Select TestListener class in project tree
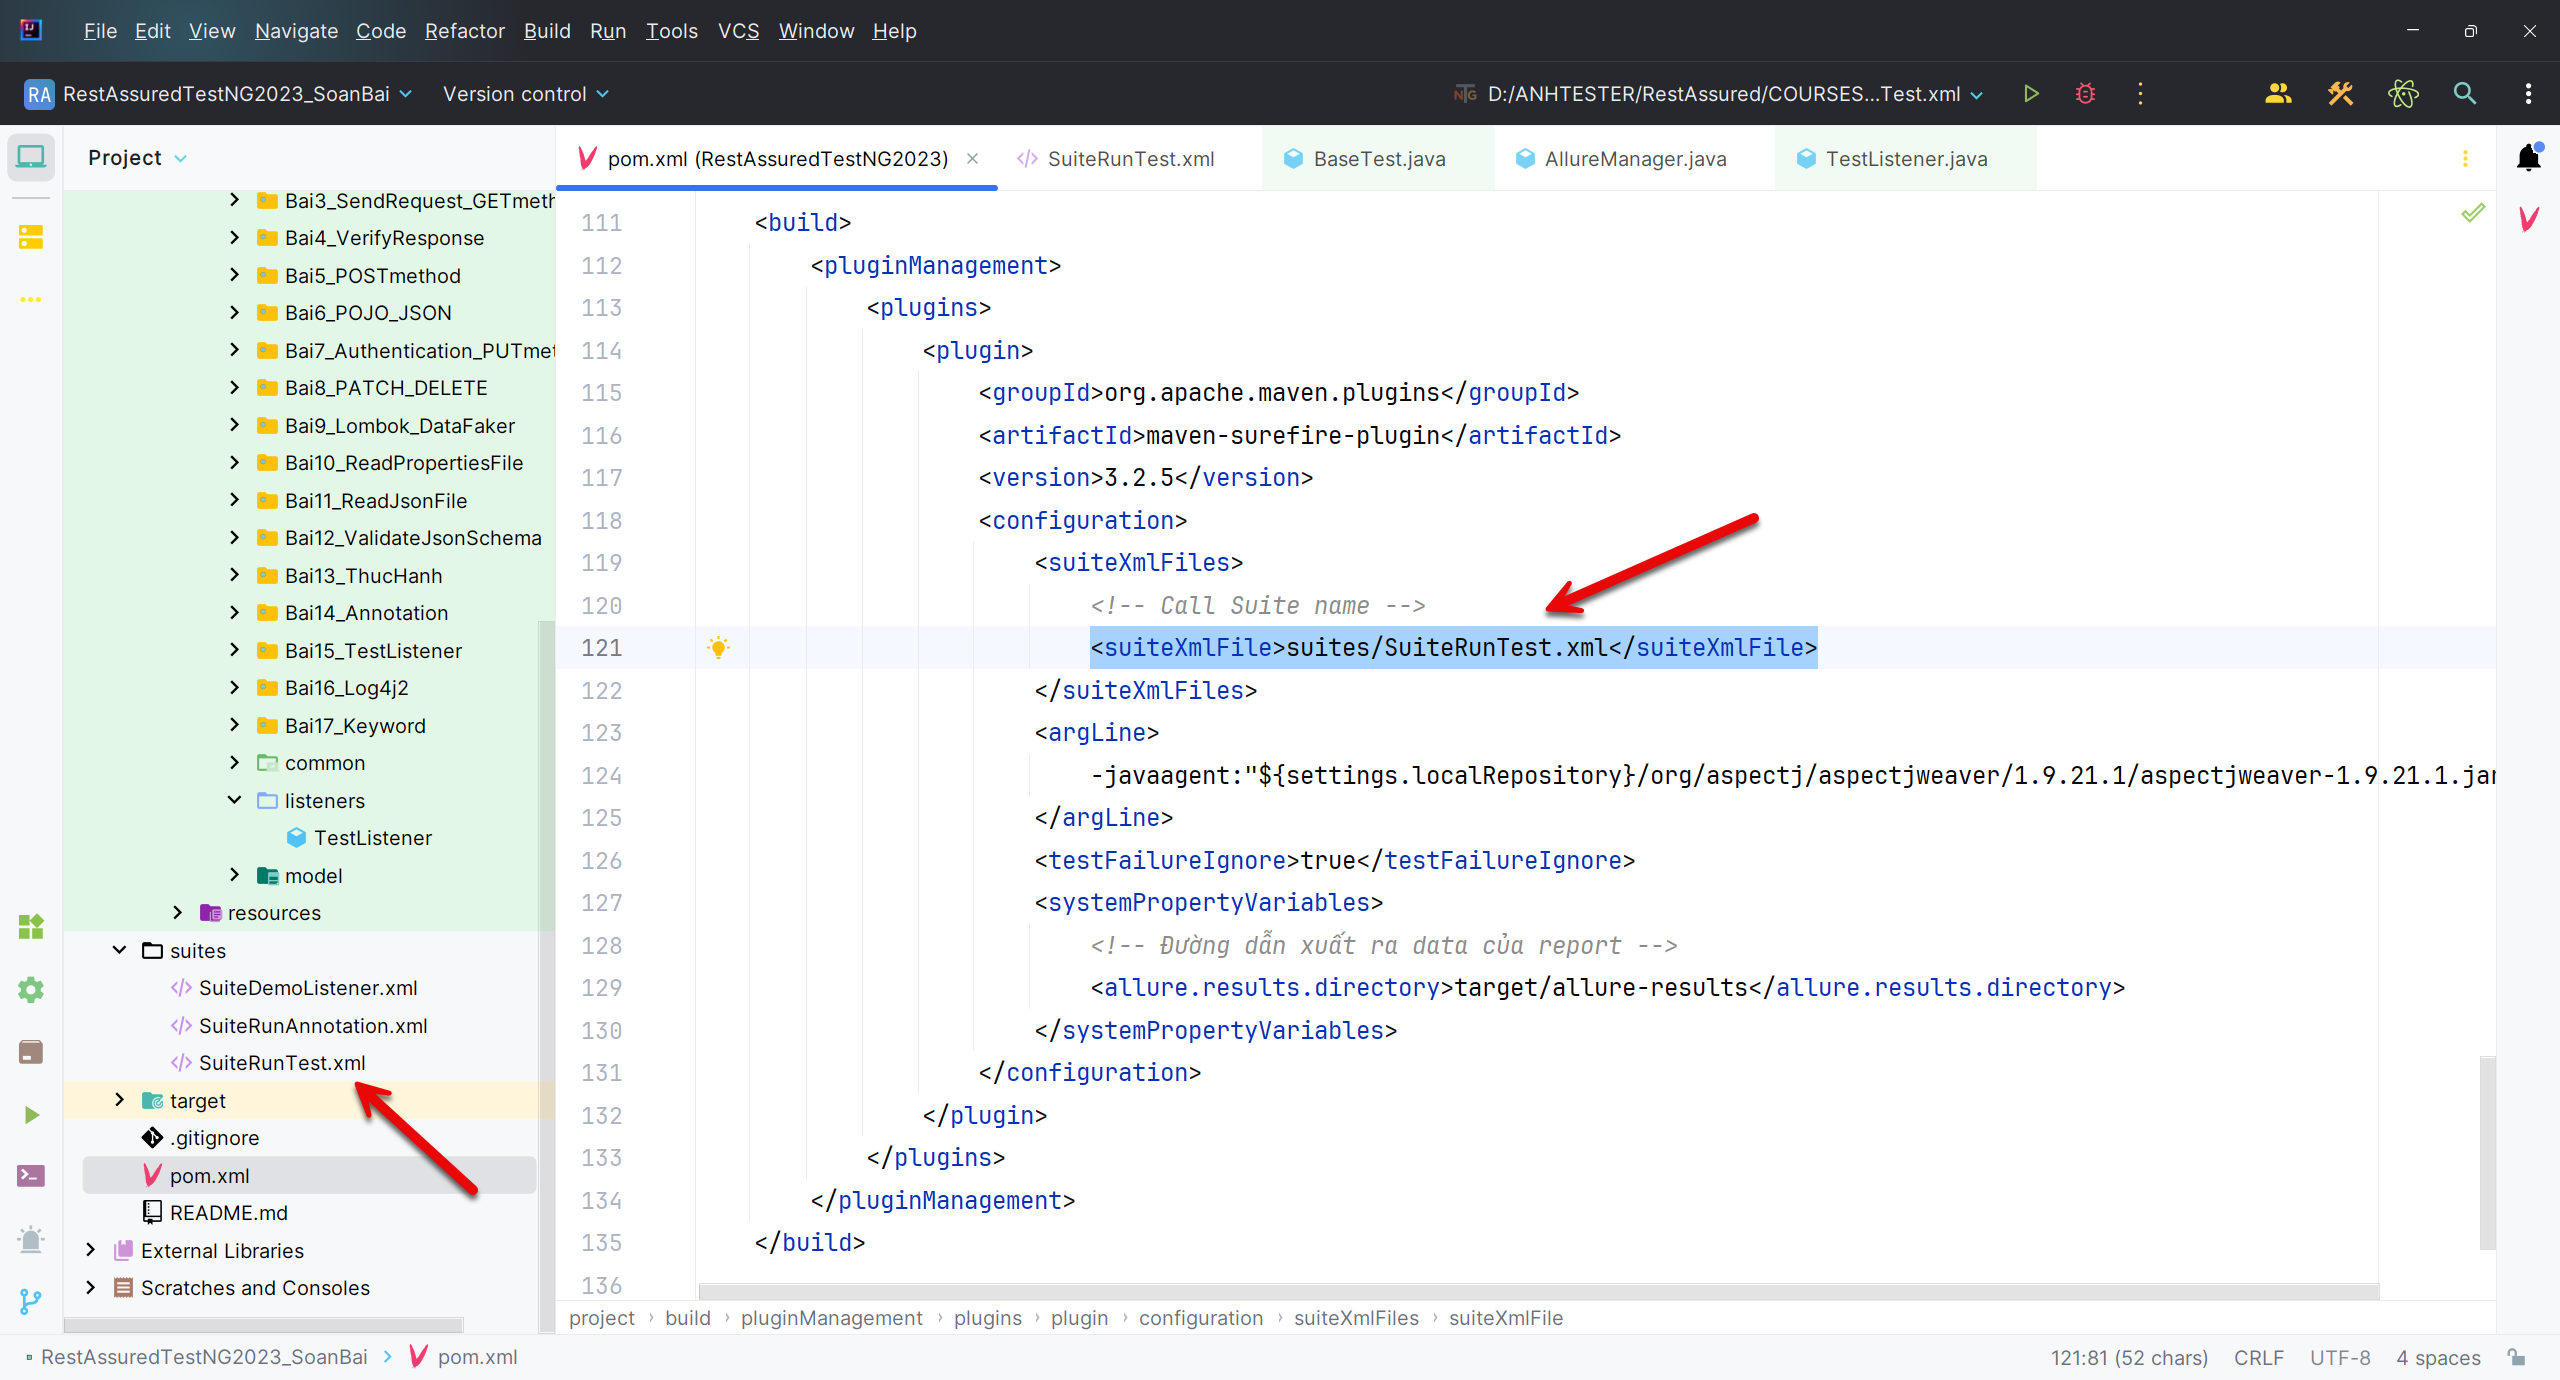 pyautogui.click(x=372, y=838)
